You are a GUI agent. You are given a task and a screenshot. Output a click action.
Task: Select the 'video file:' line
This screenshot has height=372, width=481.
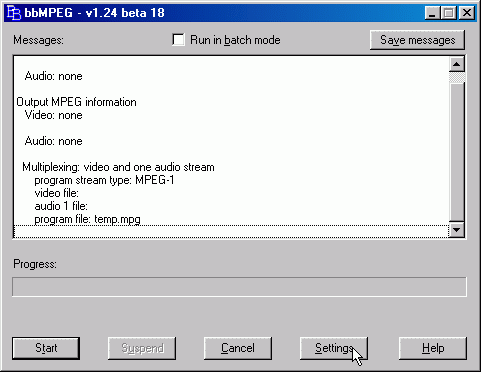coord(57,193)
